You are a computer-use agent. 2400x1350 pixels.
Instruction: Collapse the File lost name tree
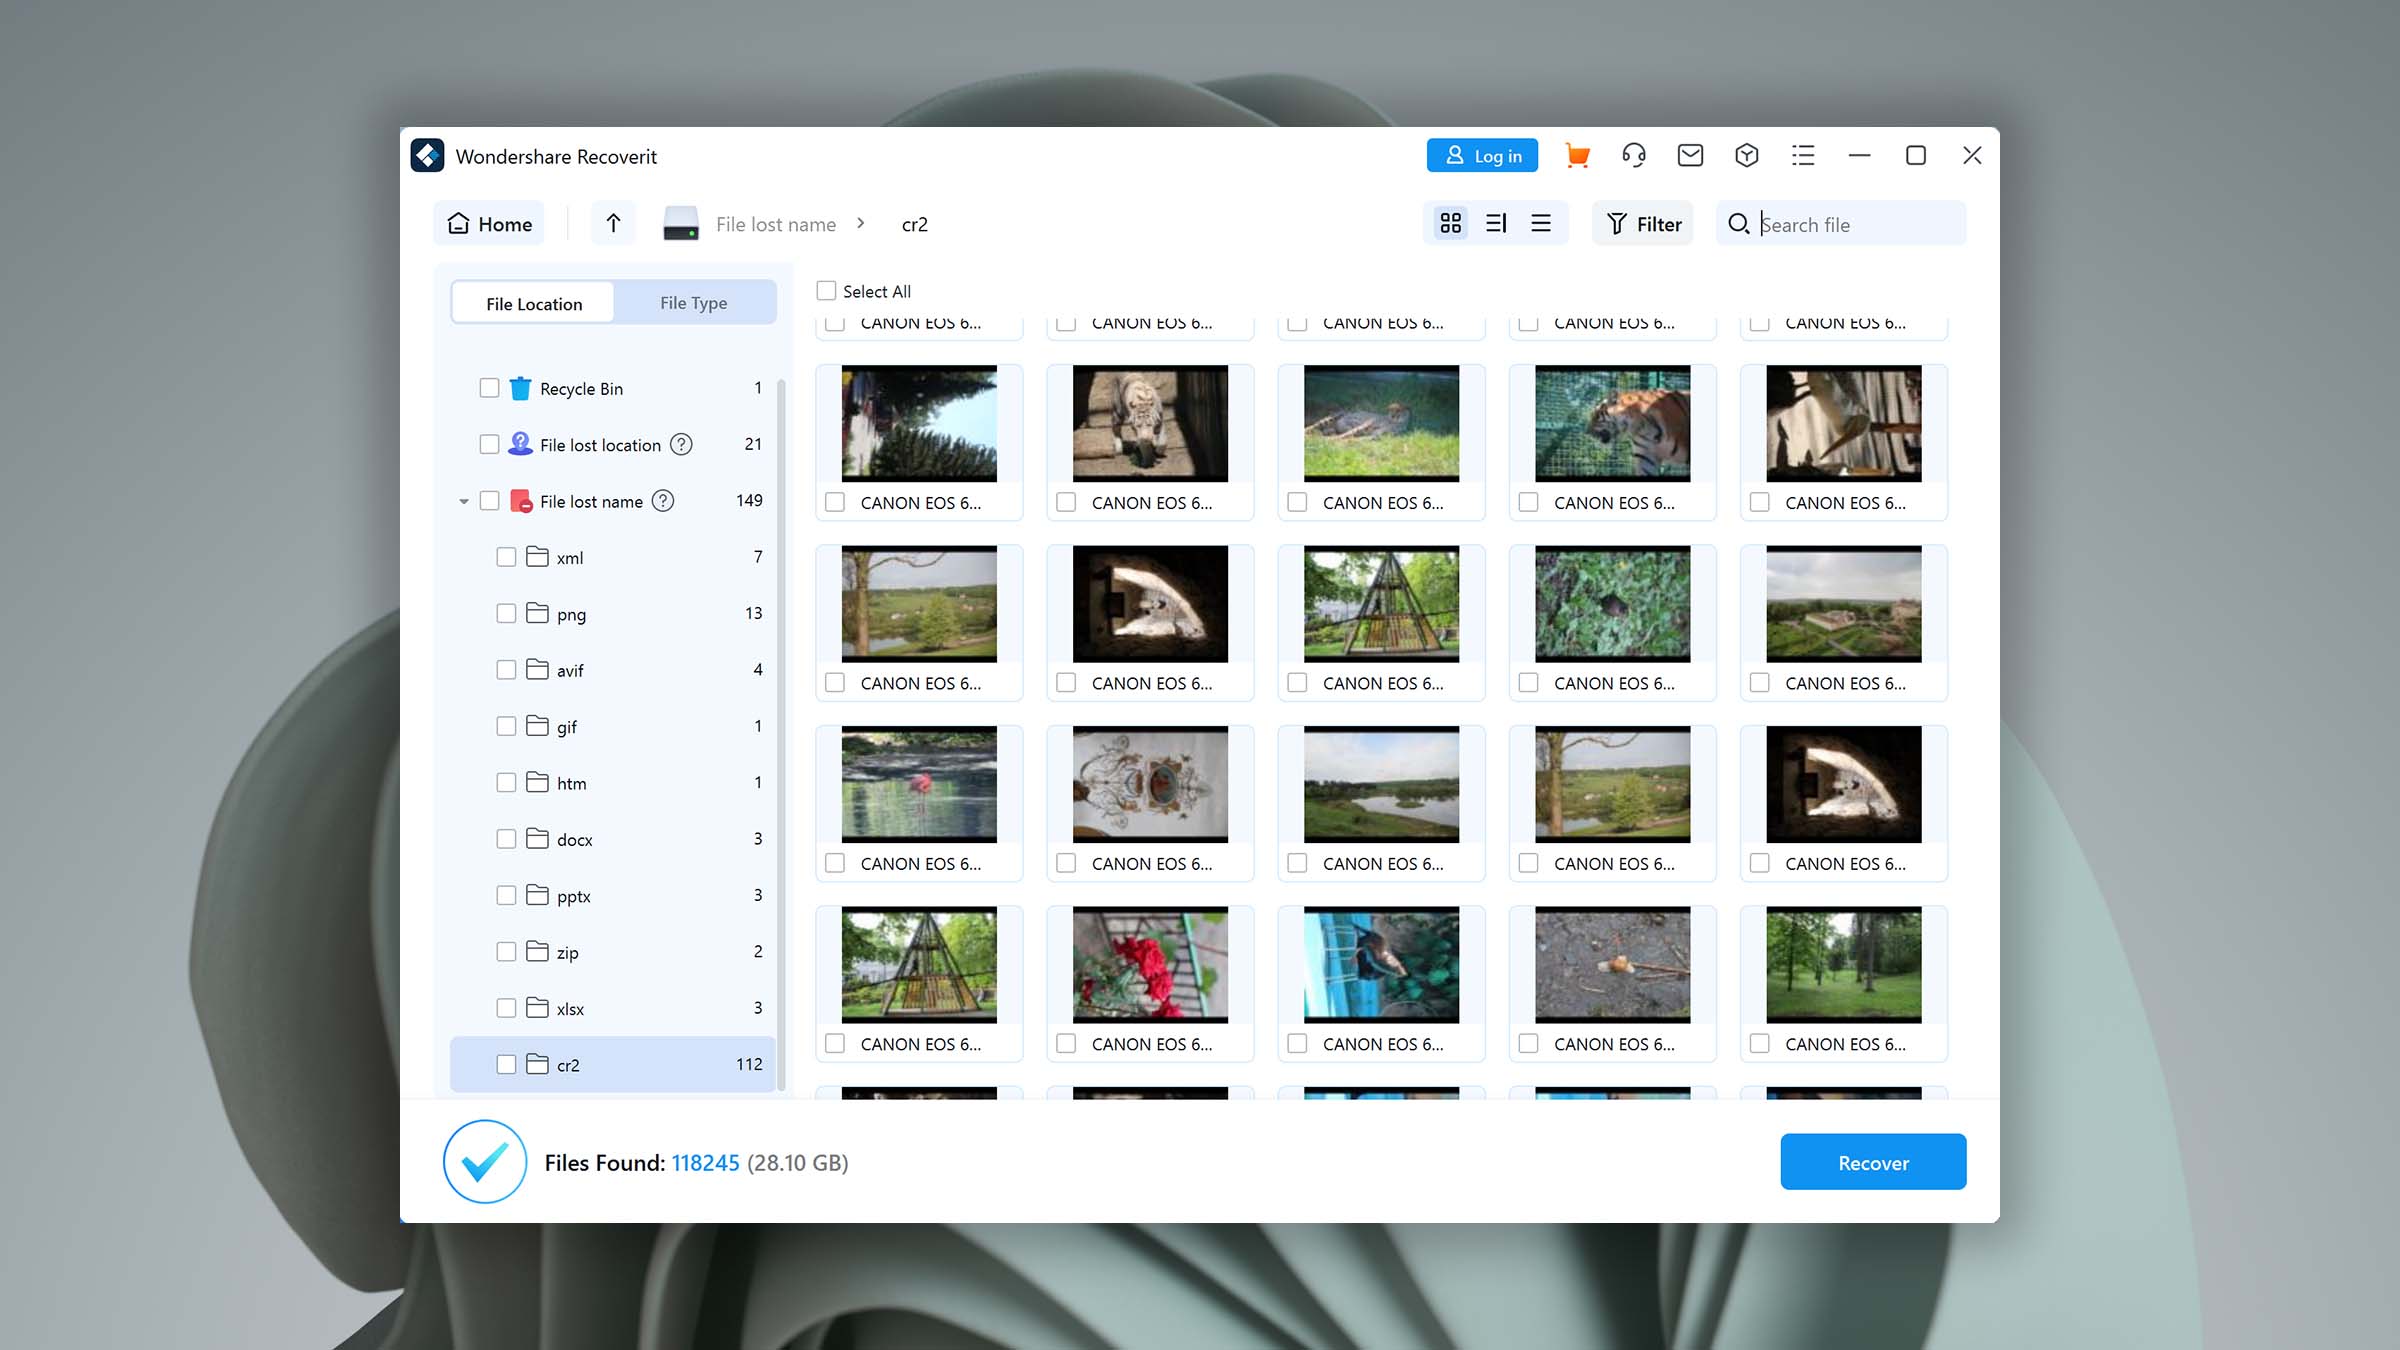[x=463, y=501]
